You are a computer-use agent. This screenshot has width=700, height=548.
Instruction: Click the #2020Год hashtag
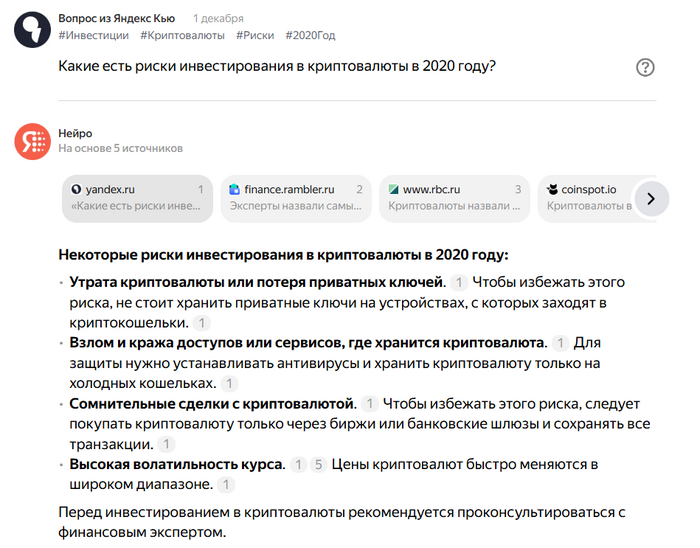[x=310, y=35]
